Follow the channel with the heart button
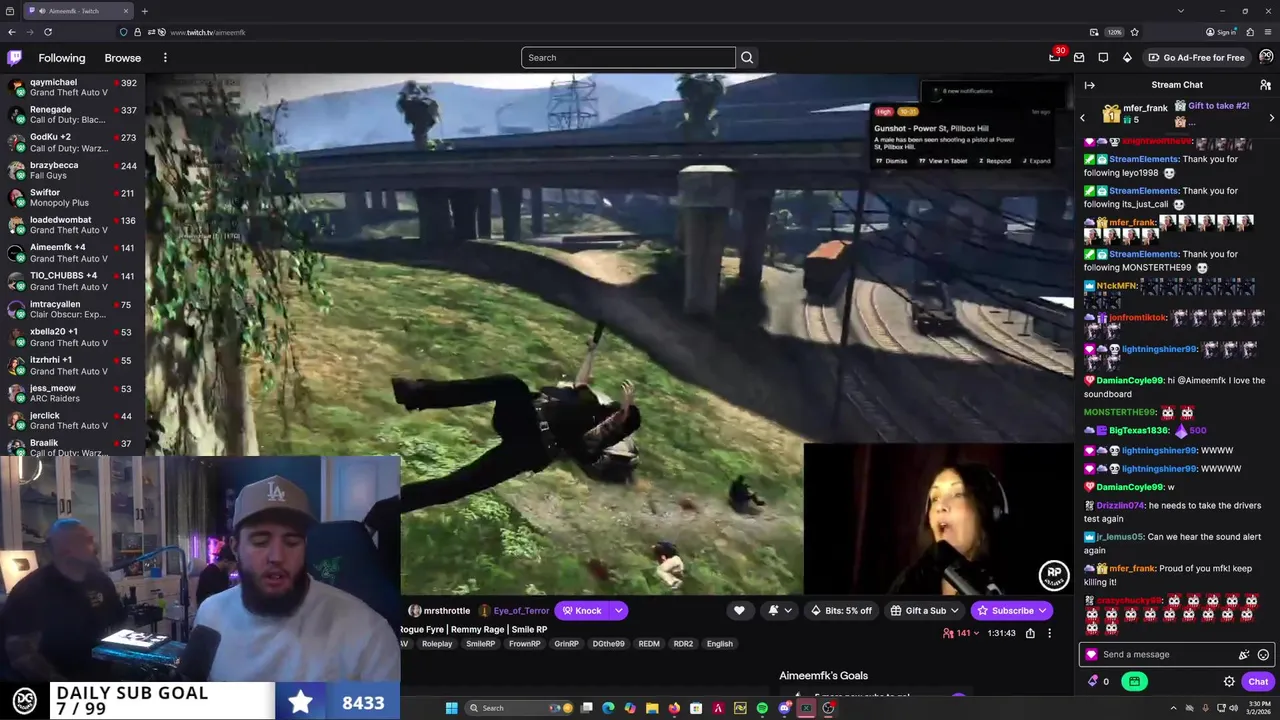1280x720 pixels. coord(739,610)
